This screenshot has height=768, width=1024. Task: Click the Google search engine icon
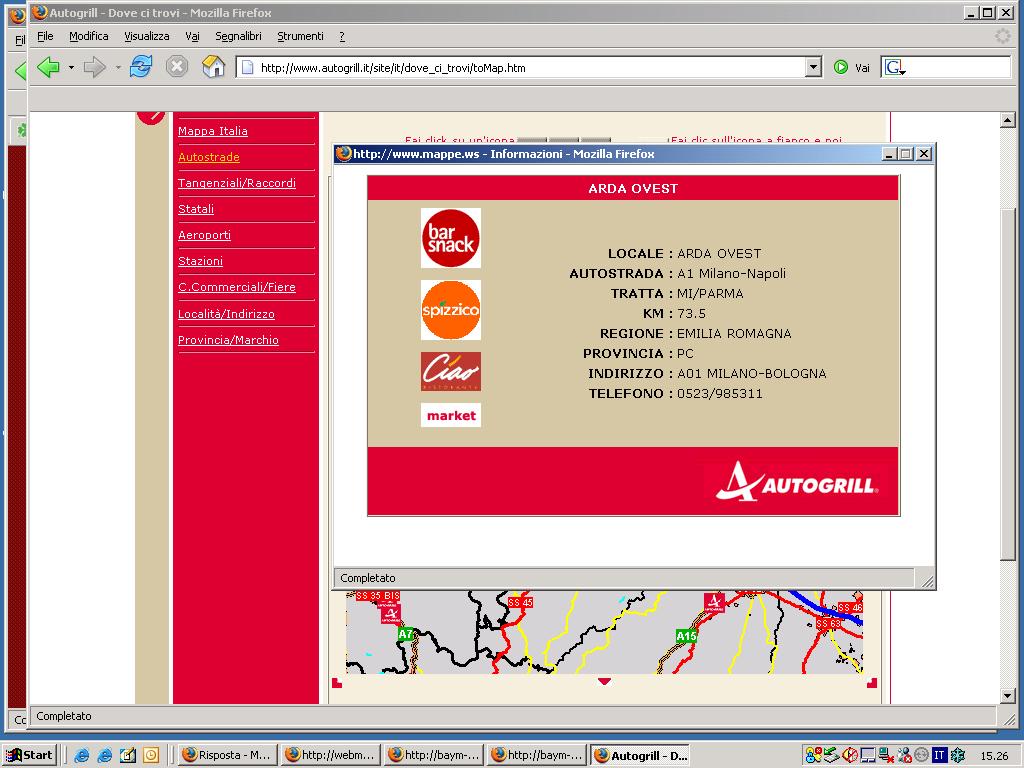click(x=895, y=67)
